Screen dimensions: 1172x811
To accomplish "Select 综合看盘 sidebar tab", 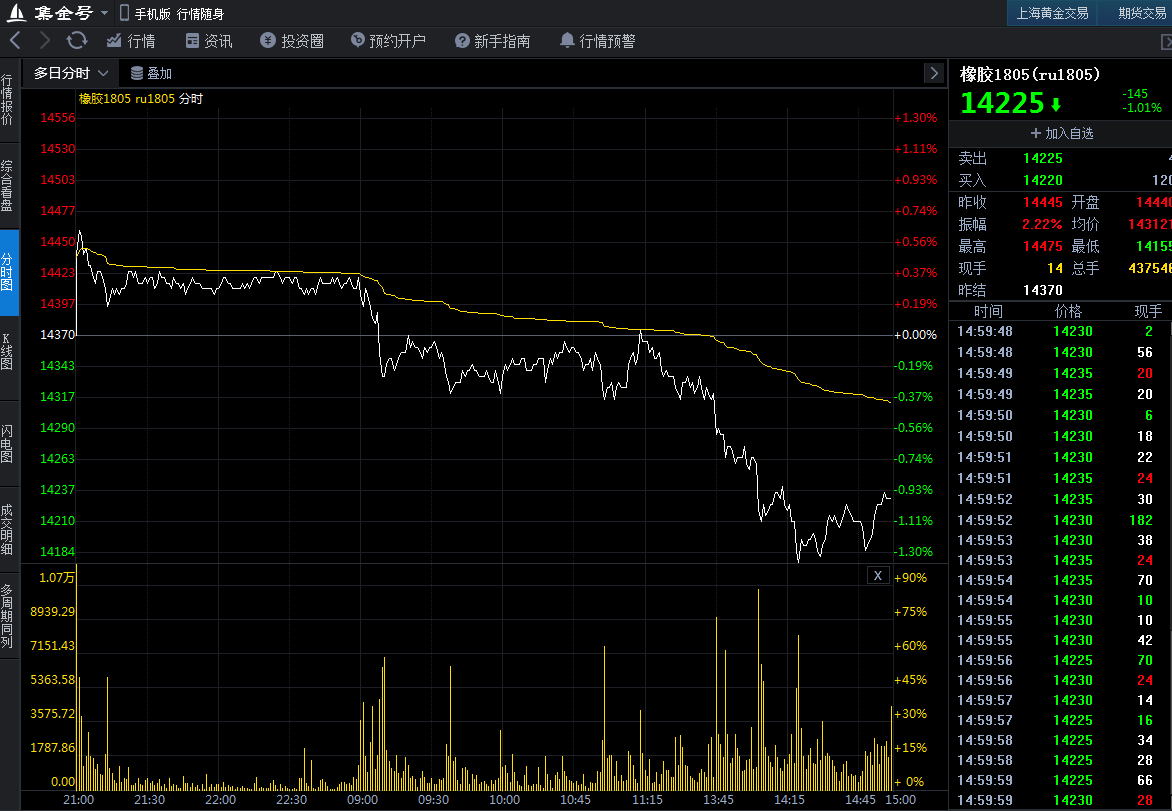I will (x=7, y=185).
